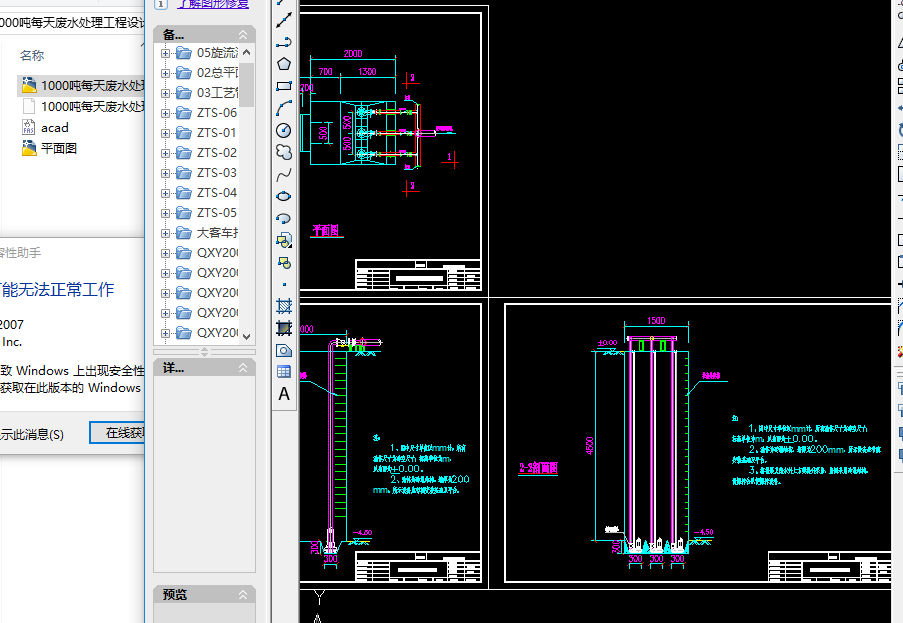Expand the 02总平 folder node
Image resolution: width=903 pixels, height=623 pixels.
pos(165,73)
